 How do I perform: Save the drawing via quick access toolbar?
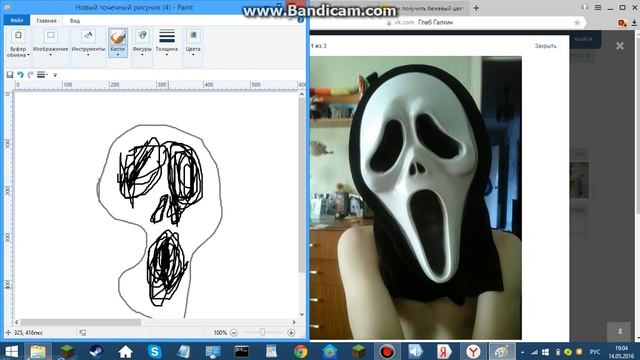tap(10, 75)
